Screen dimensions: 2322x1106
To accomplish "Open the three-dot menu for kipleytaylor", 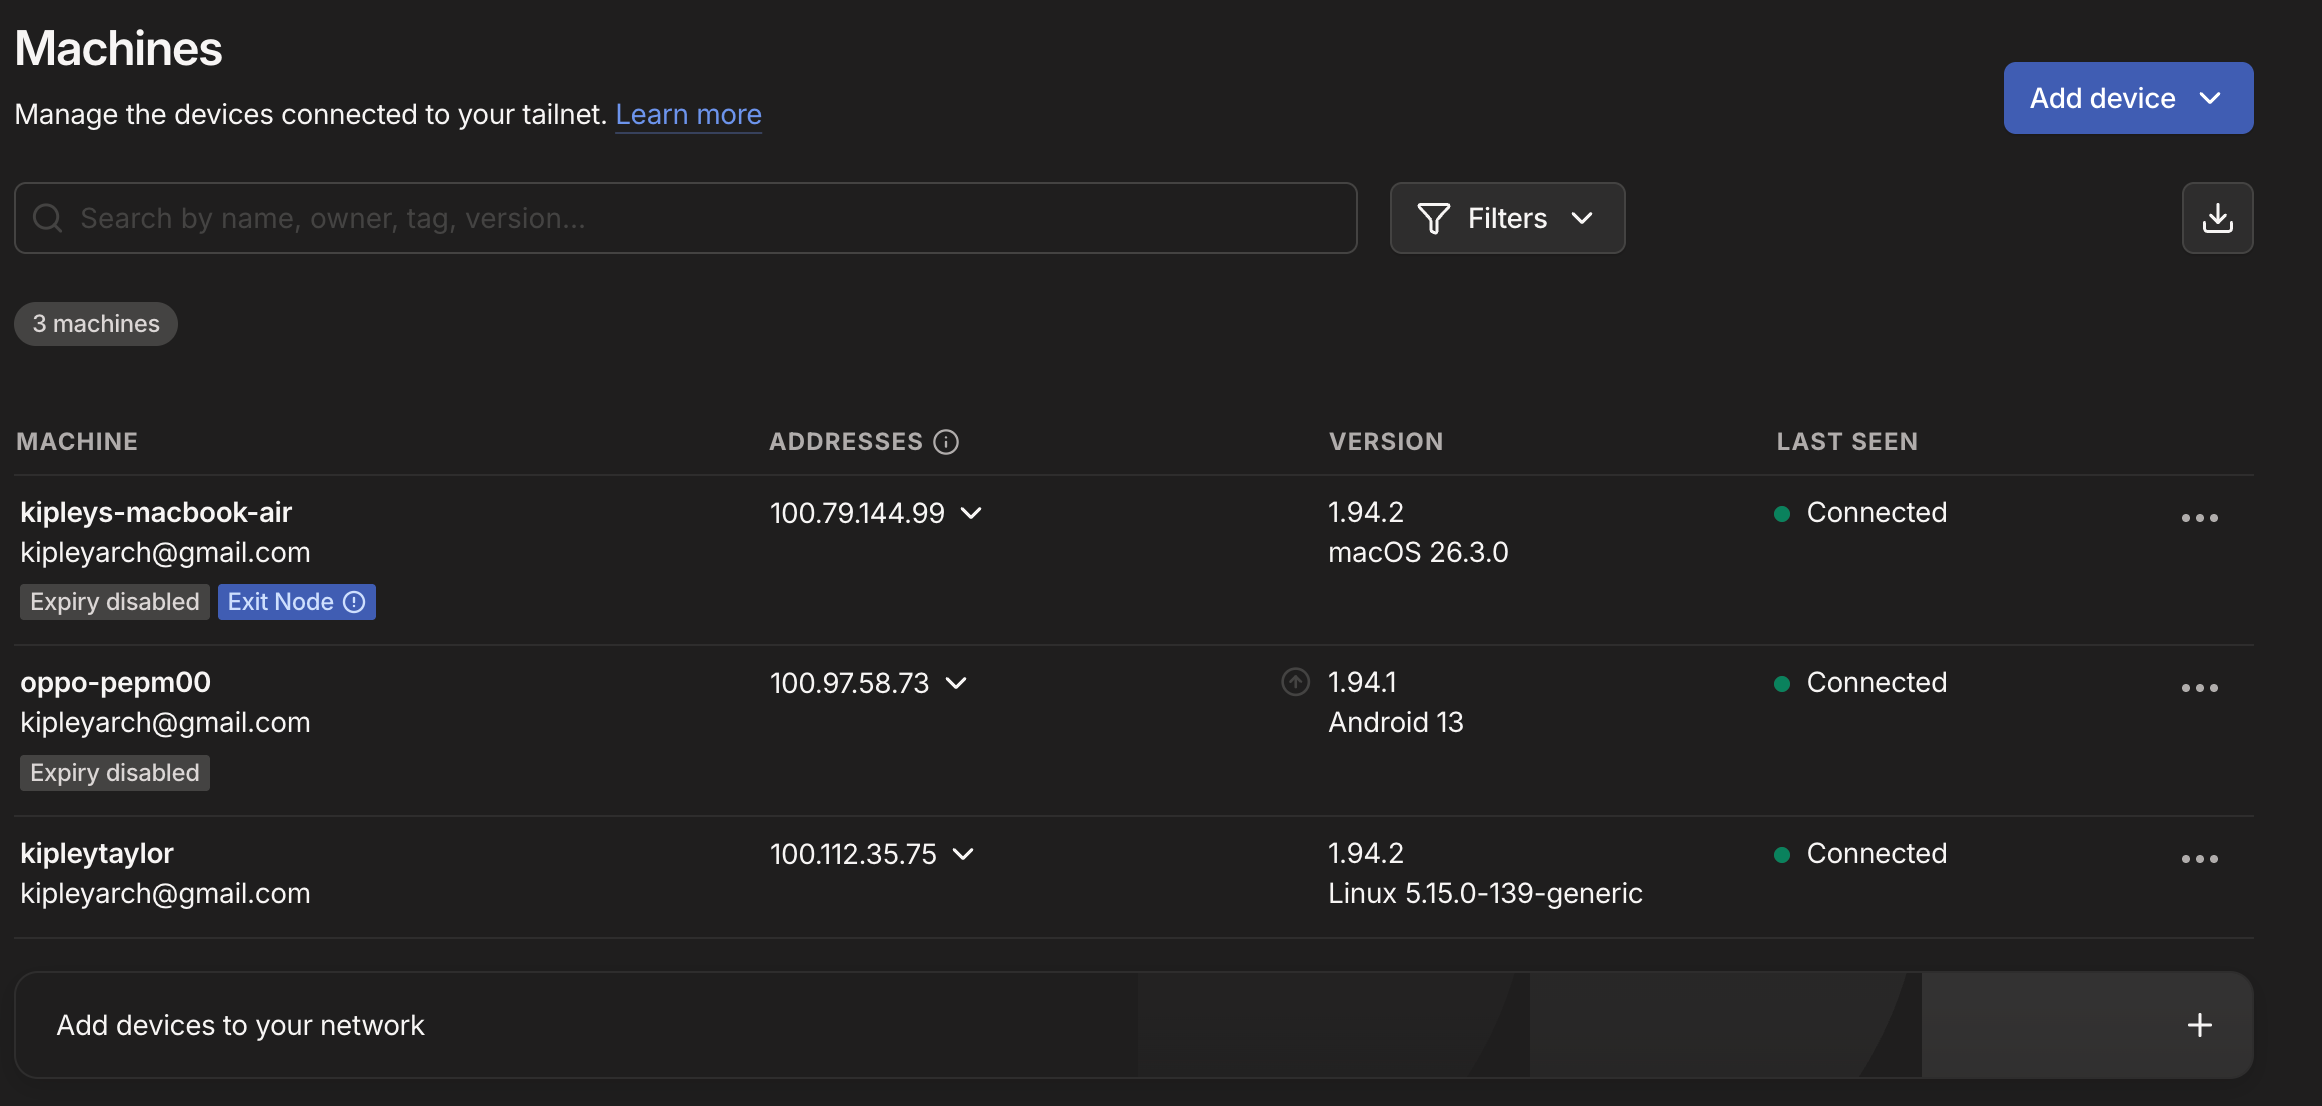I will point(2199,859).
